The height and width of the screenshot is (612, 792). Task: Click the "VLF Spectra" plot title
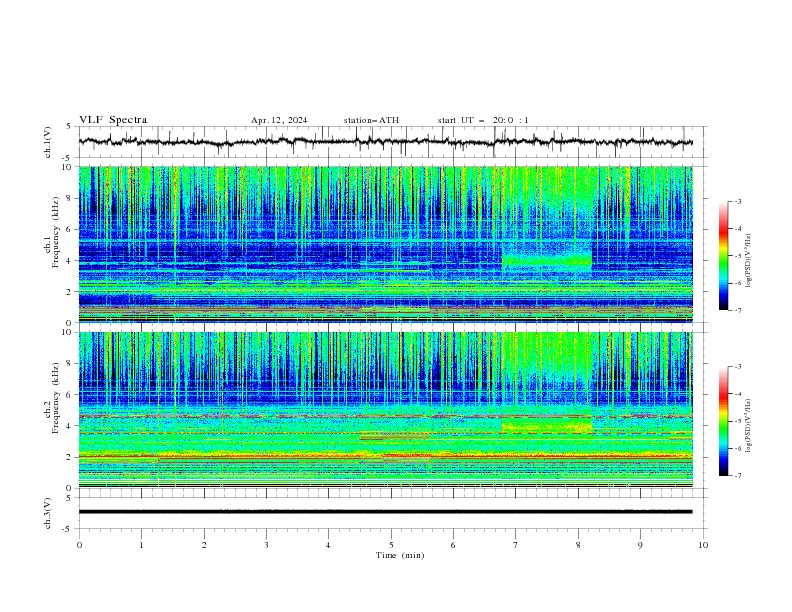pyautogui.click(x=113, y=120)
